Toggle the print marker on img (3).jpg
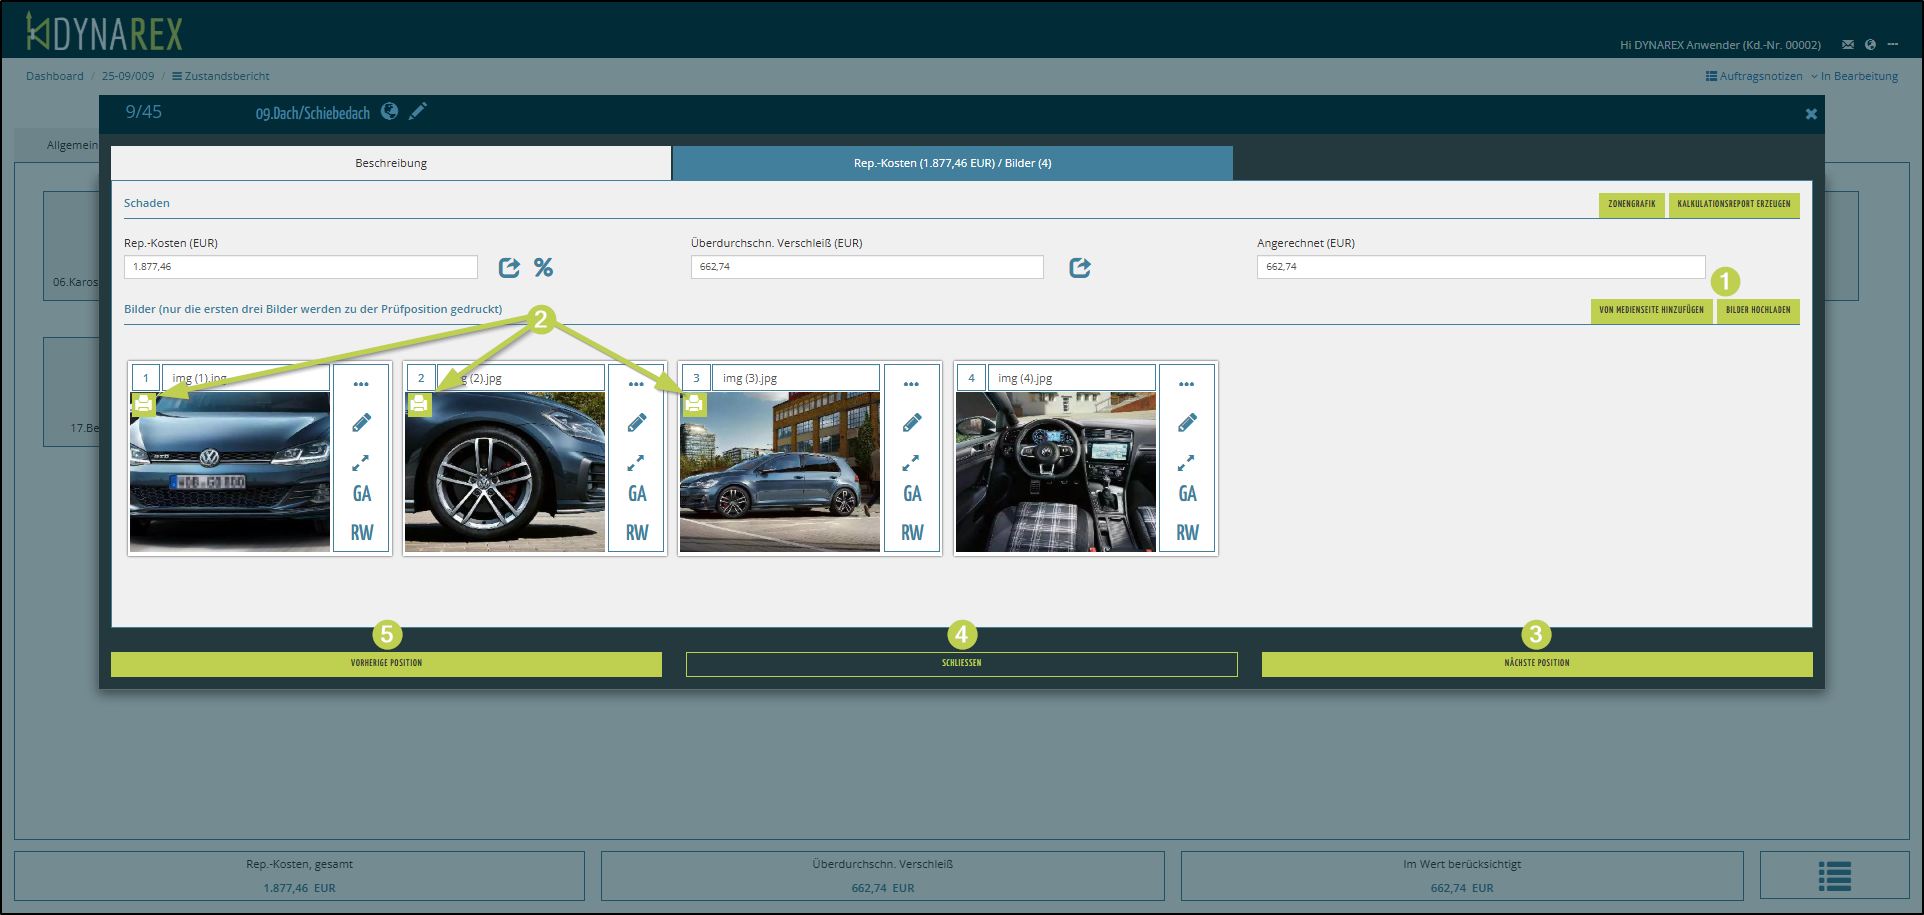The width and height of the screenshot is (1924, 915). click(x=694, y=404)
